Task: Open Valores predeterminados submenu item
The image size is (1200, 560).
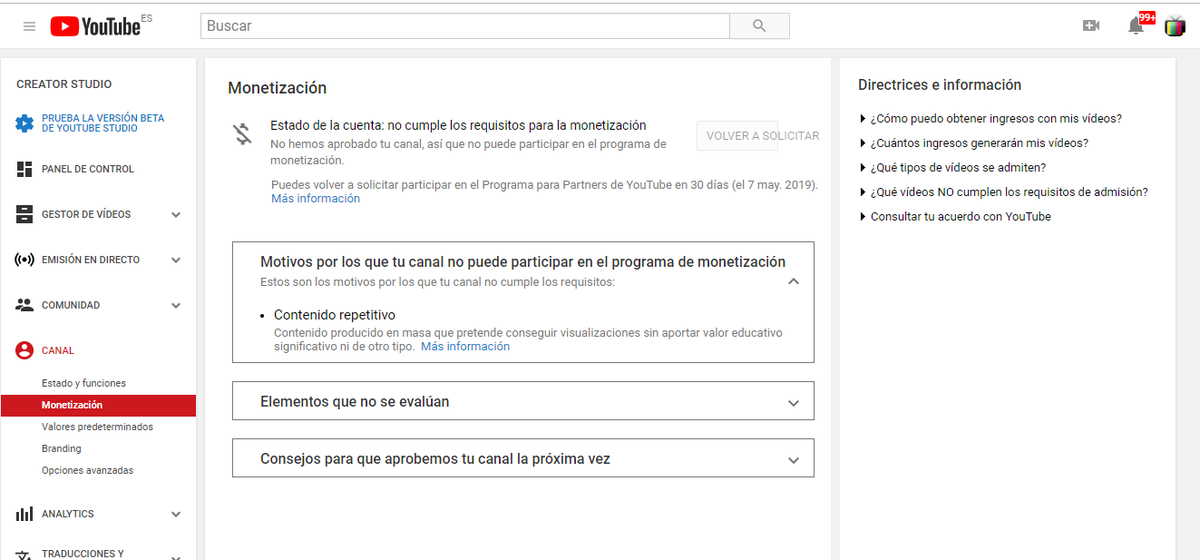Action: (x=97, y=427)
